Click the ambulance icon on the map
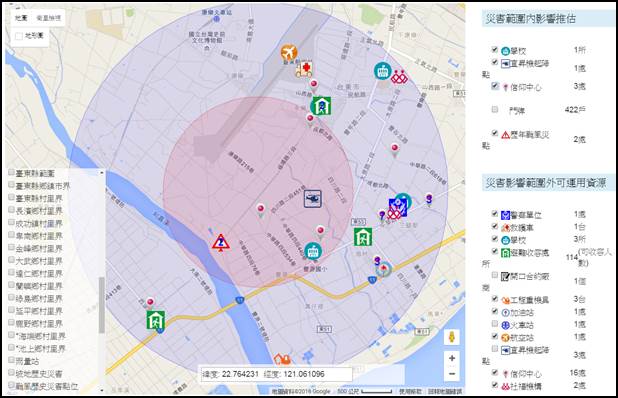The image size is (618, 398). click(304, 69)
